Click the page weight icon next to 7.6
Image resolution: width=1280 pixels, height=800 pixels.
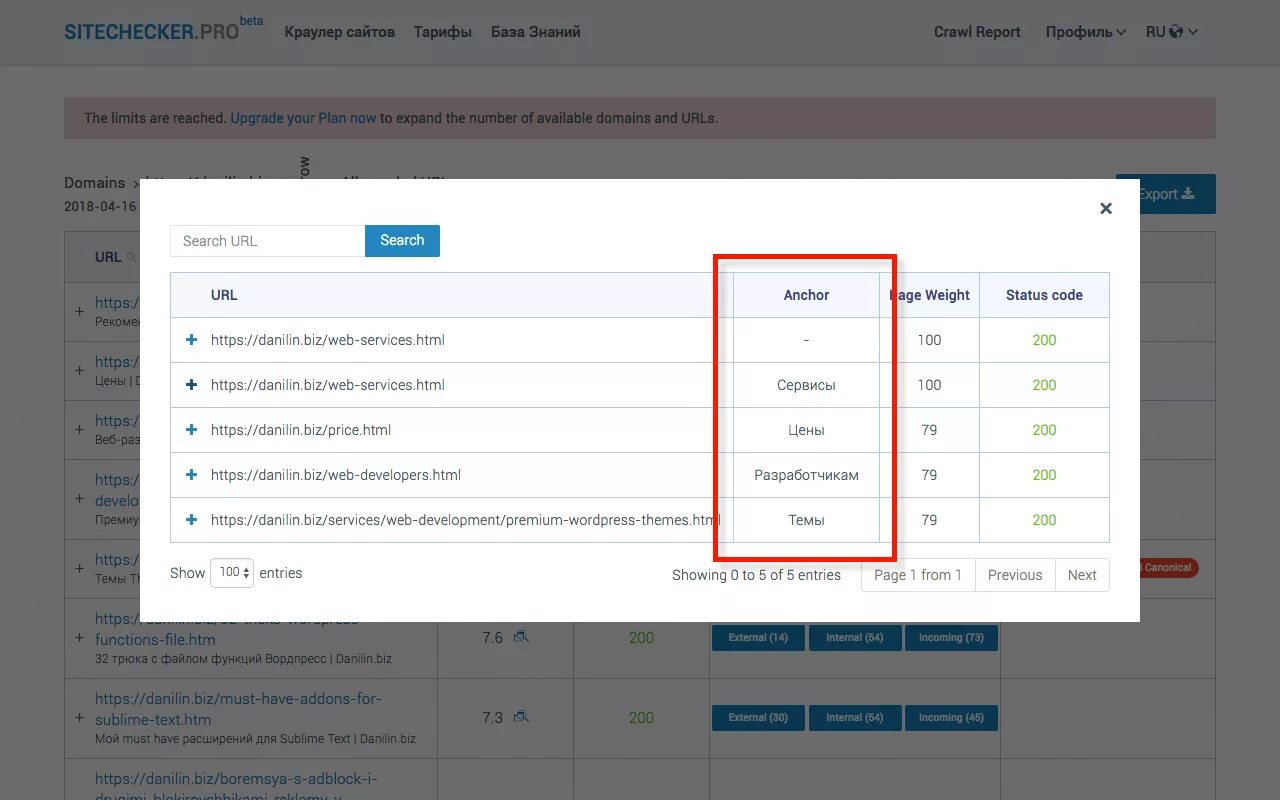point(521,637)
